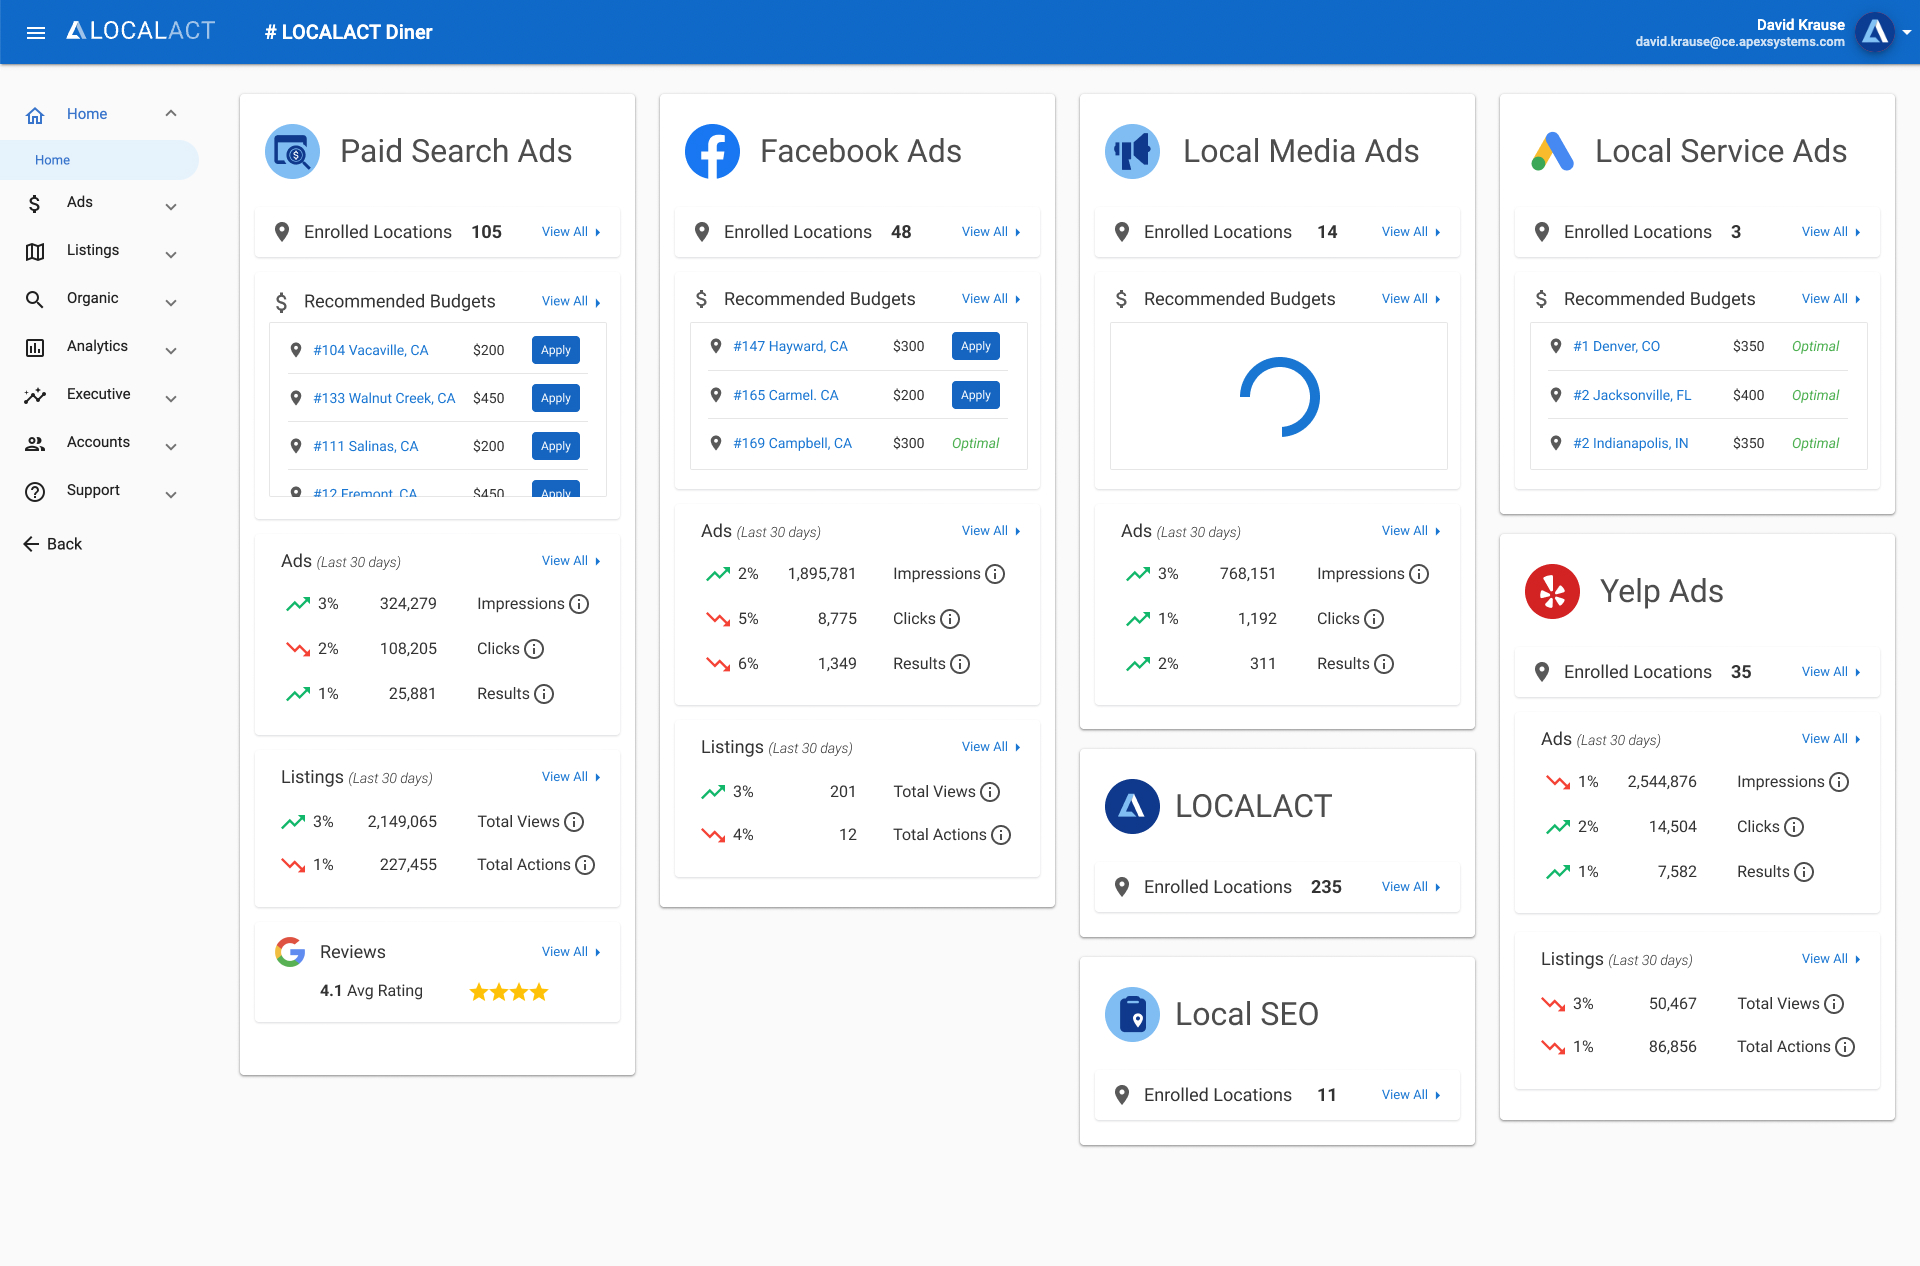Image resolution: width=1920 pixels, height=1266 pixels.
Task: Click the # LOCALACT Diner account title
Action: (x=349, y=32)
